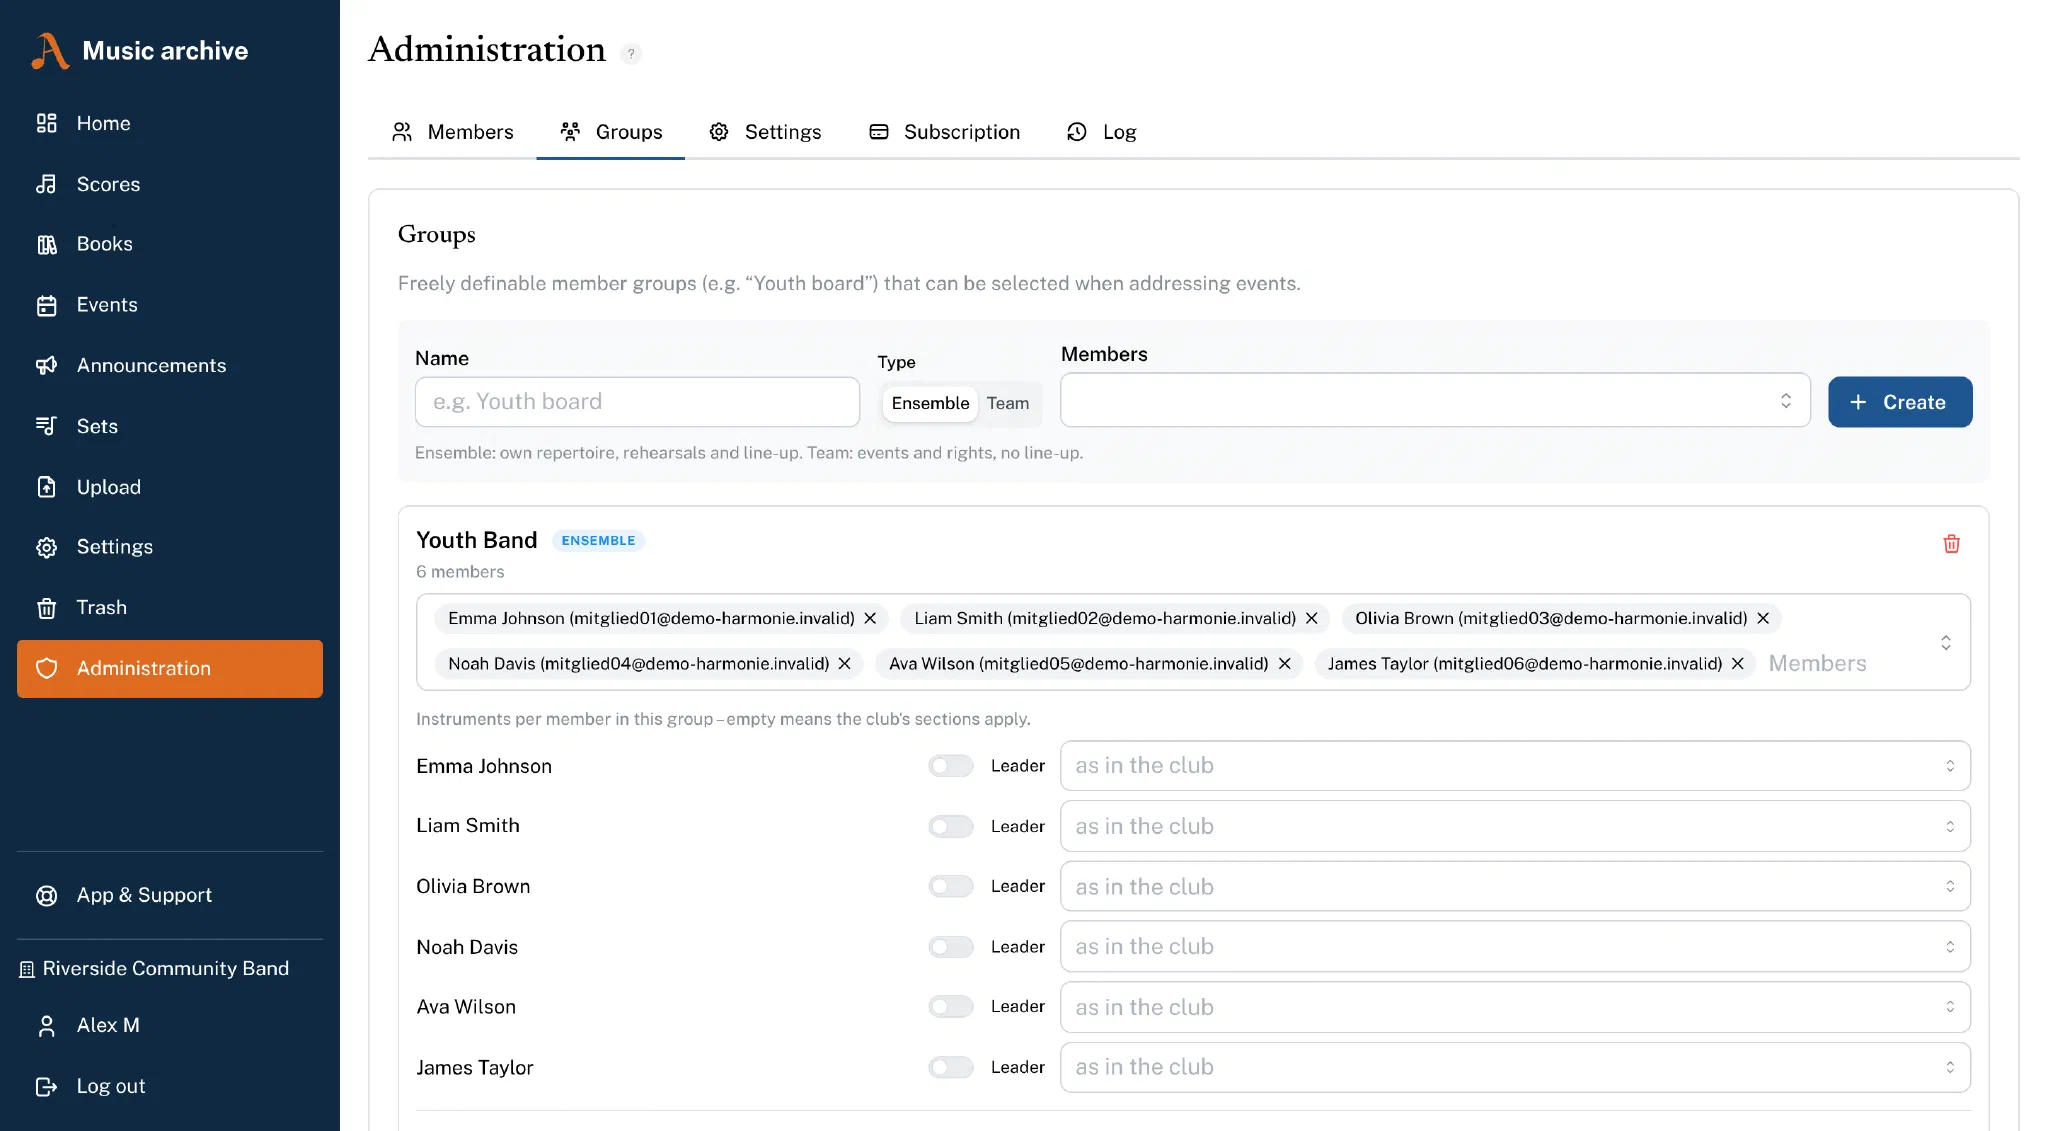Viewport: 2048px width, 1131px height.
Task: Remove Emma Johnson from Youth Band members
Action: (x=870, y=619)
